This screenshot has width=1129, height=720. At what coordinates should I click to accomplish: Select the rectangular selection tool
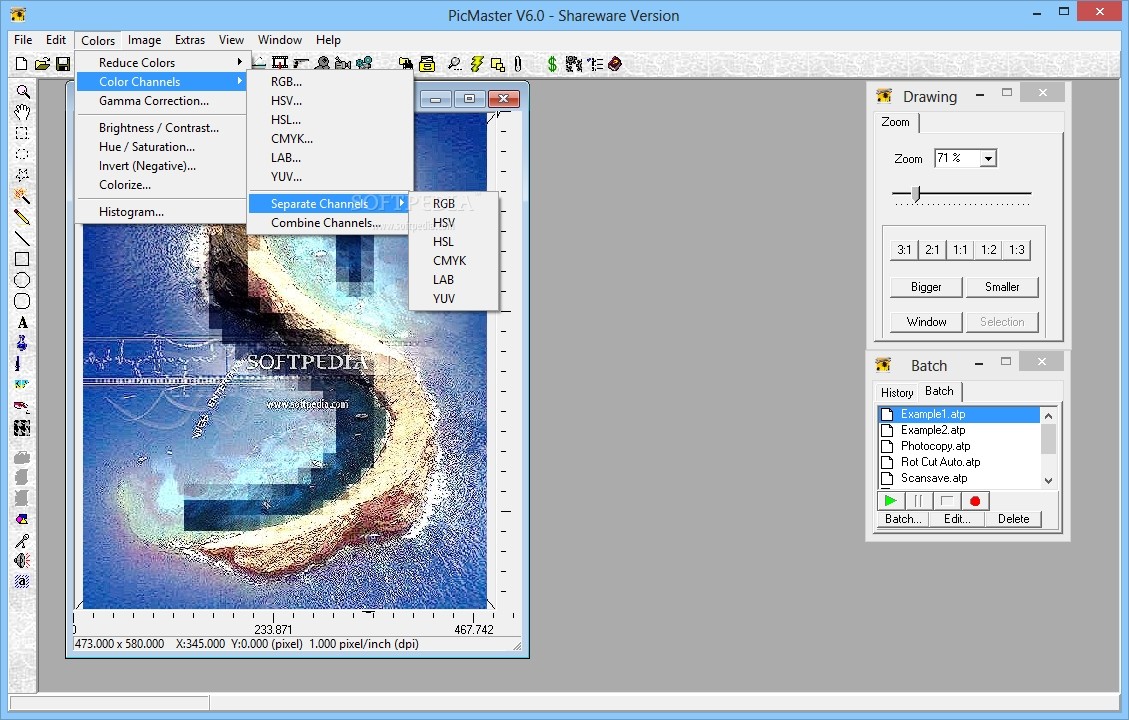[x=22, y=133]
